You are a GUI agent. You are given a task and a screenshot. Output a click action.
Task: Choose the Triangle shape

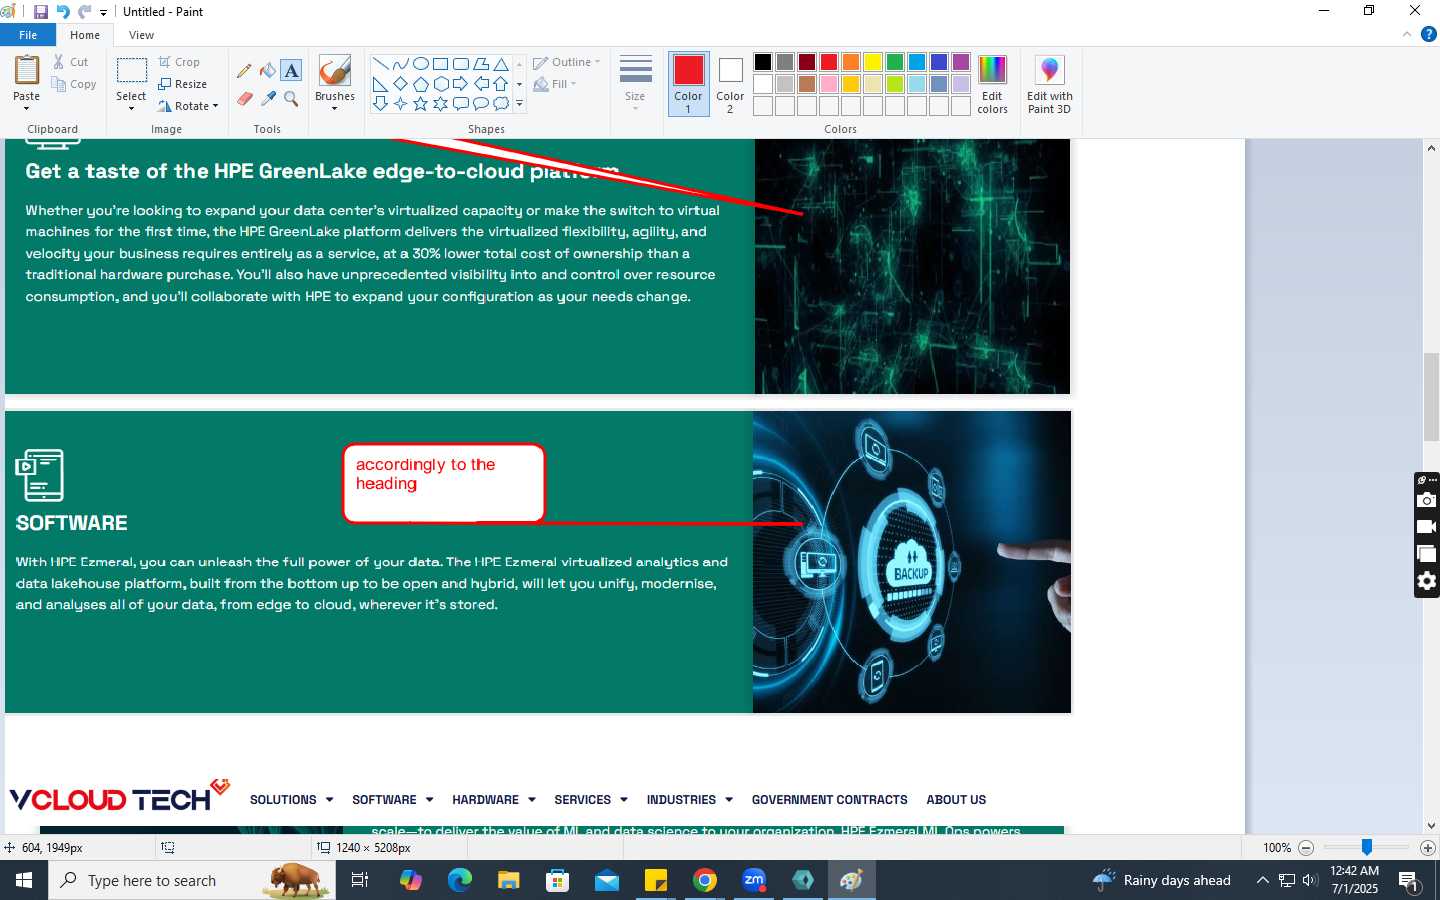click(x=501, y=64)
